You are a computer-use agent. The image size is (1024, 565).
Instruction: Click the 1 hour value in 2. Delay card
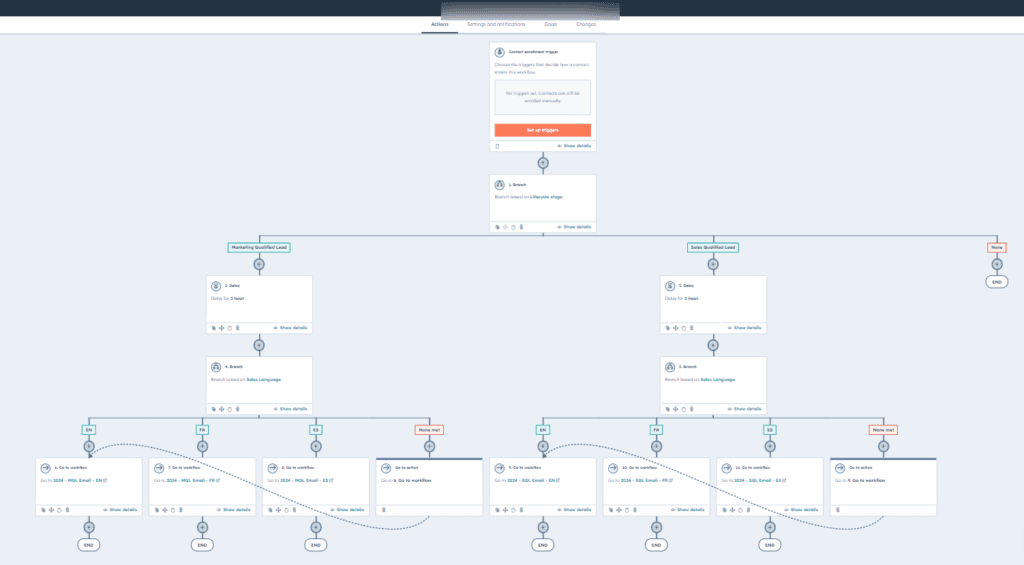click(237, 299)
